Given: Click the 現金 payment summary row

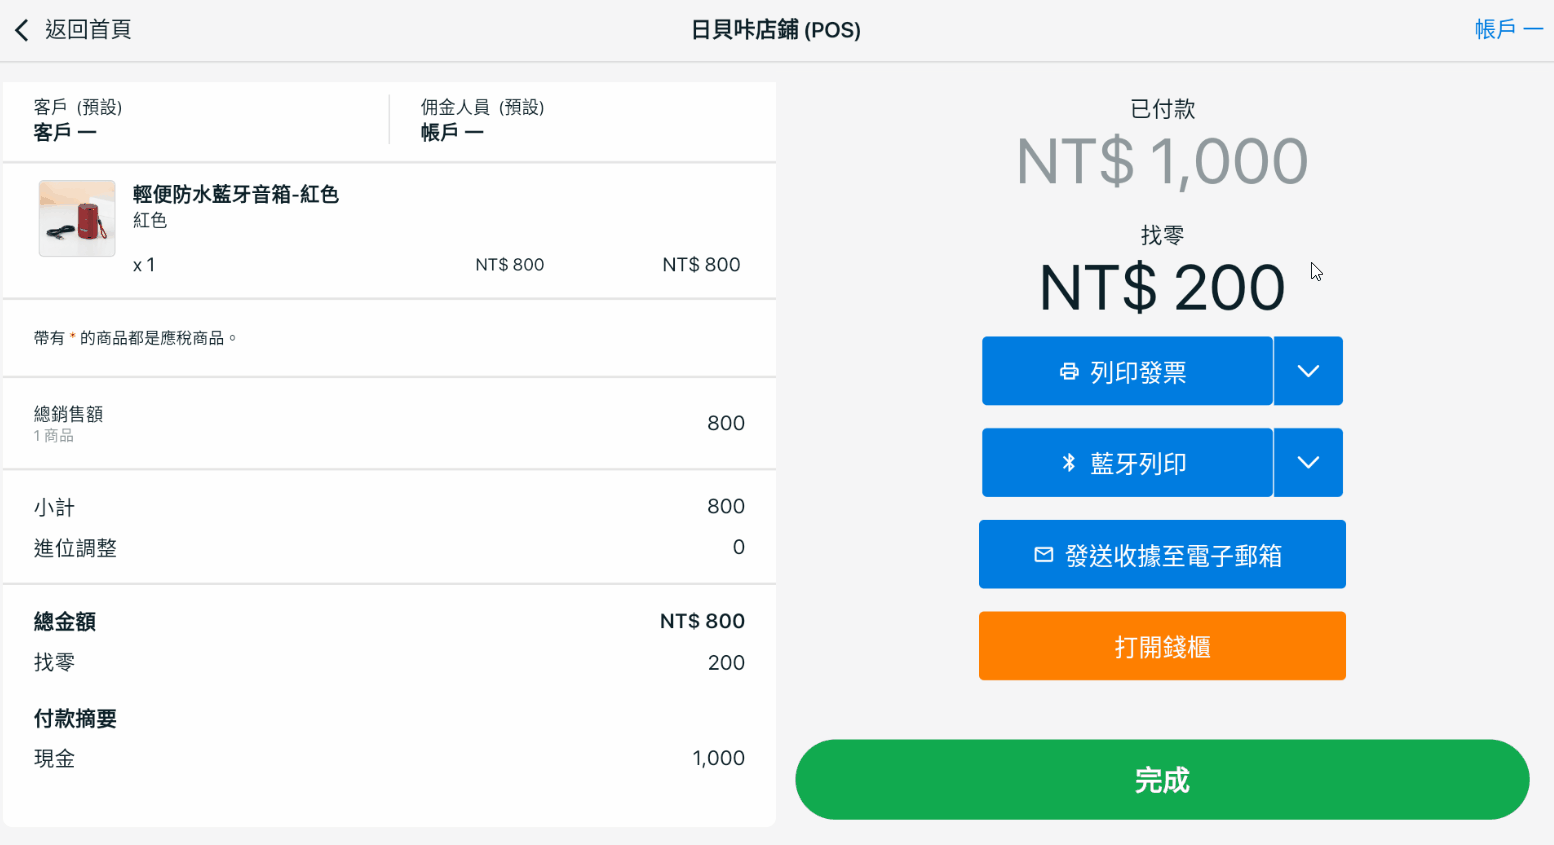Looking at the screenshot, I should (388, 759).
